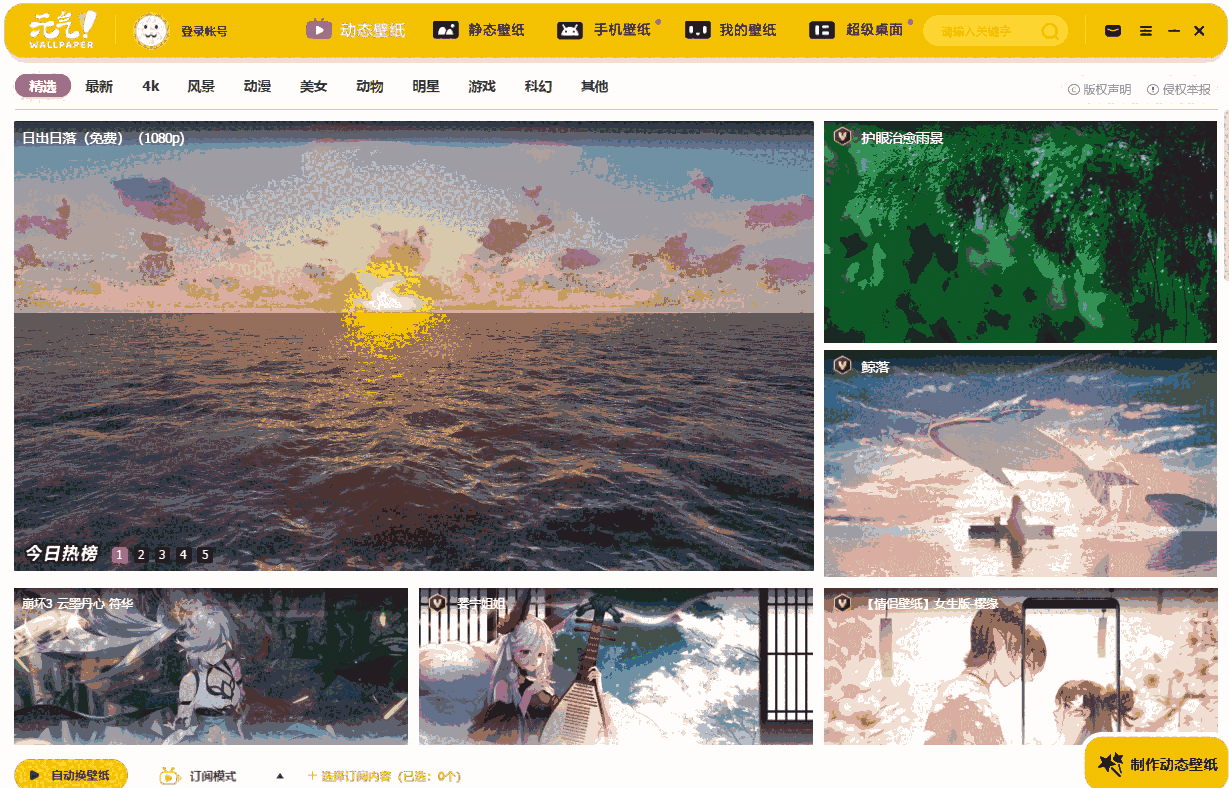Click the 动态壁纸 play icon in the navbar

319,30
